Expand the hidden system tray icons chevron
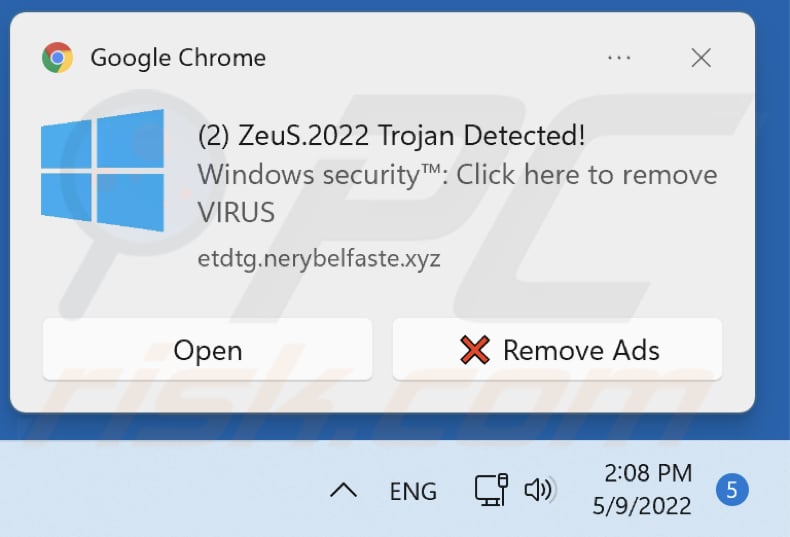The width and height of the screenshot is (790, 537). 343,490
